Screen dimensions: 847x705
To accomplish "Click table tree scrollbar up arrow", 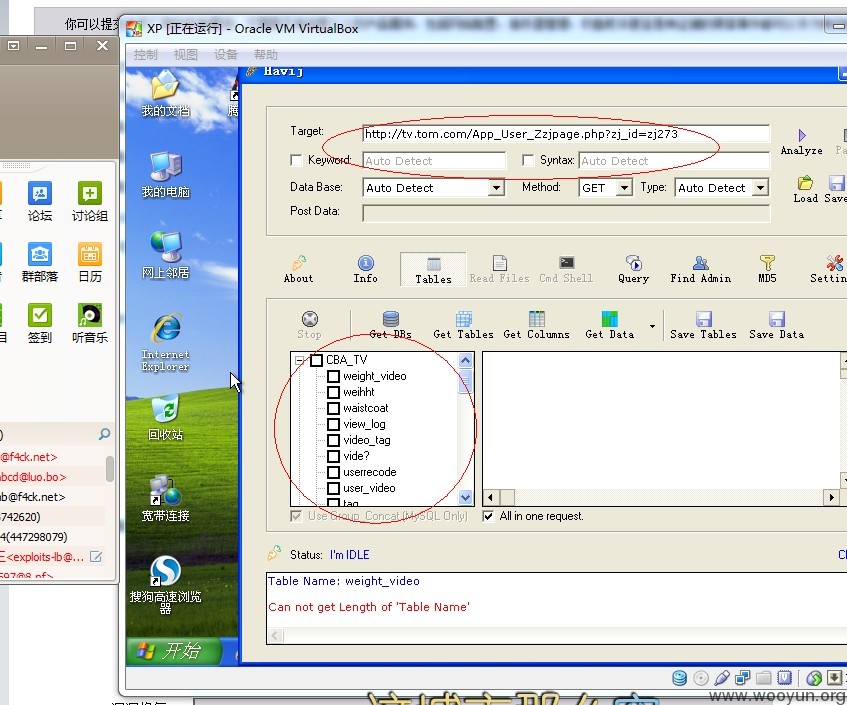I will [x=466, y=360].
